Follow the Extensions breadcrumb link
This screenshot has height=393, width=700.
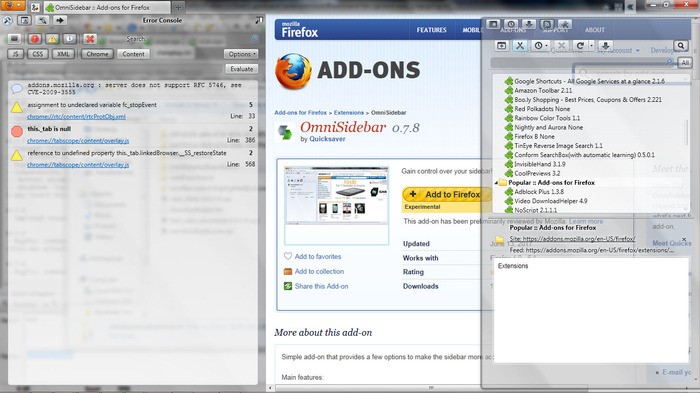[349, 113]
